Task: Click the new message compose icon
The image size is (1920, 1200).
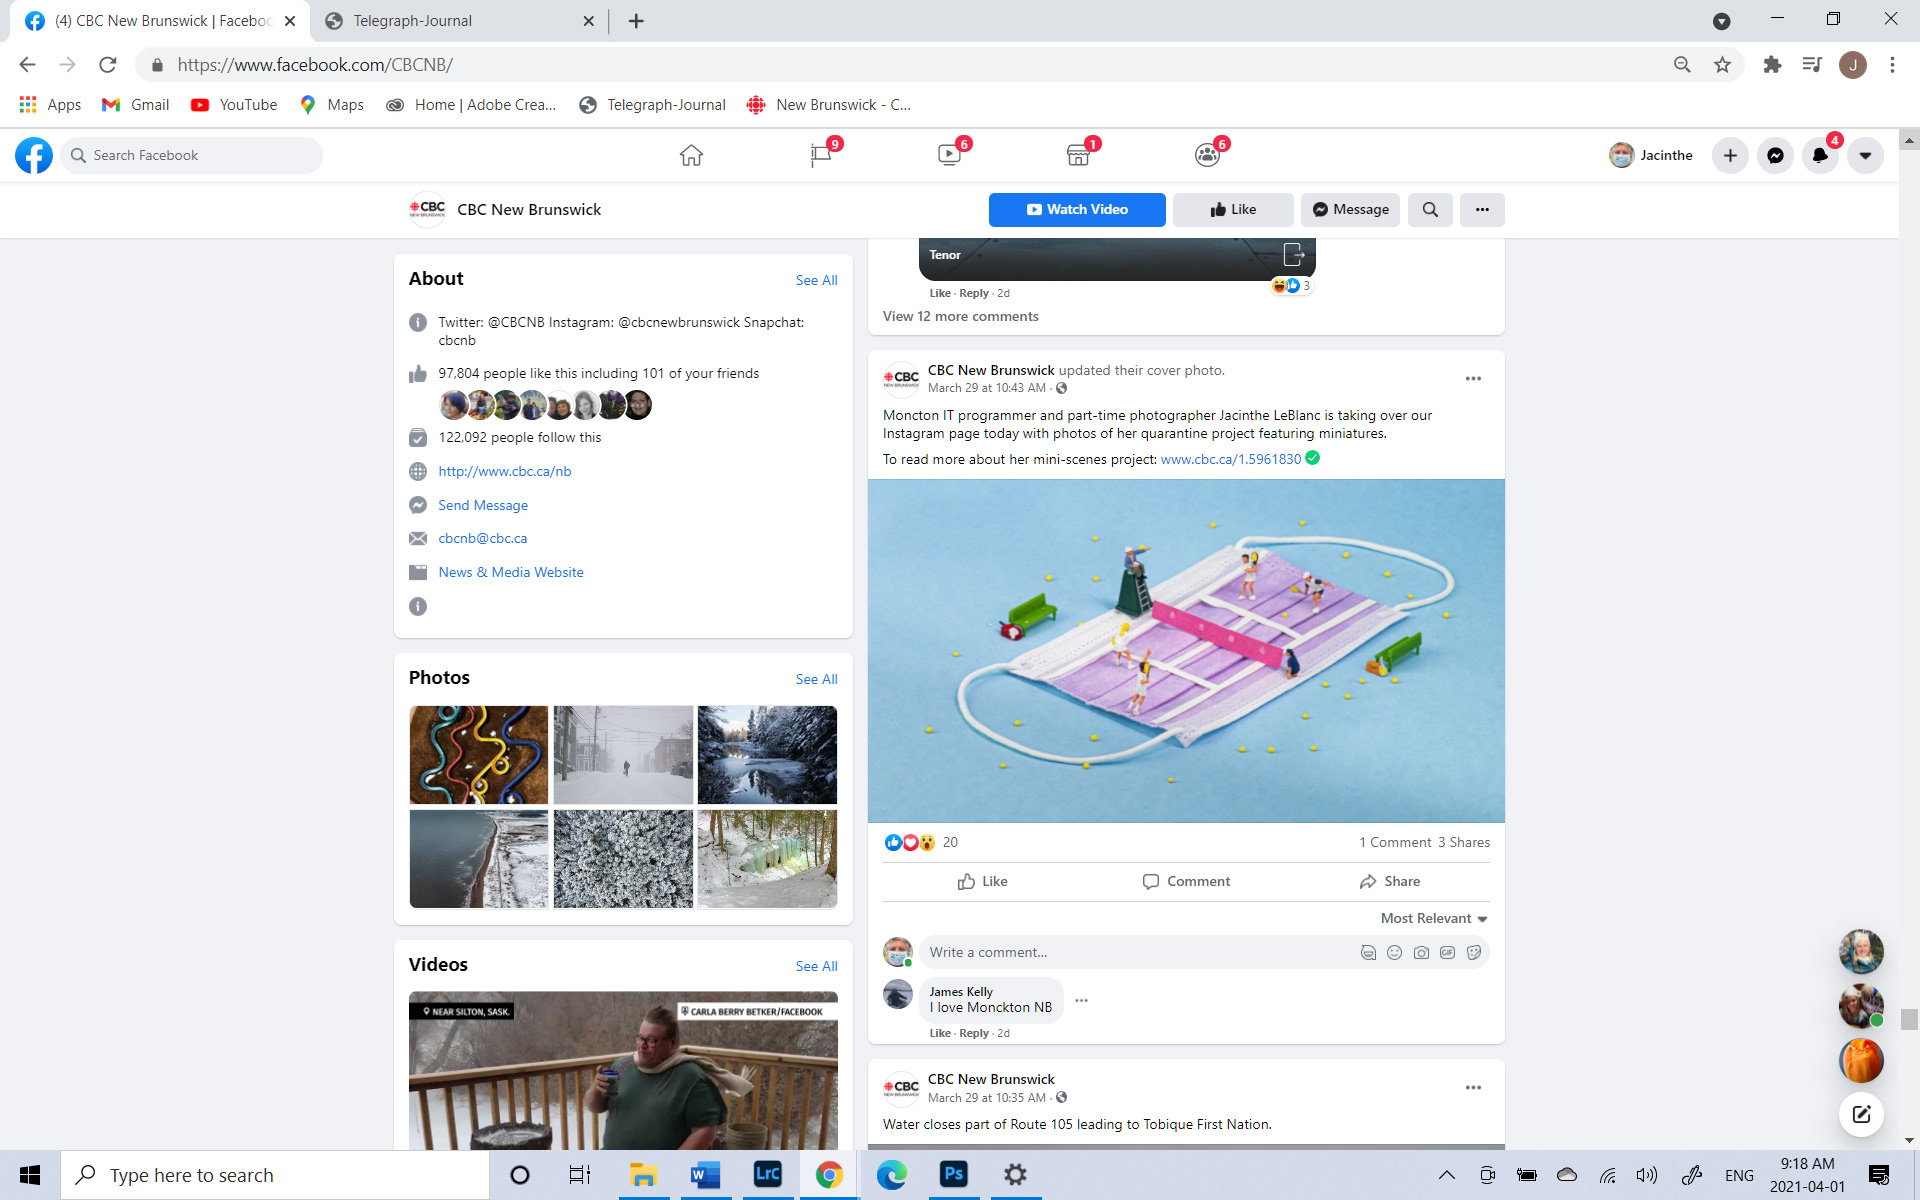Action: 1861,1114
